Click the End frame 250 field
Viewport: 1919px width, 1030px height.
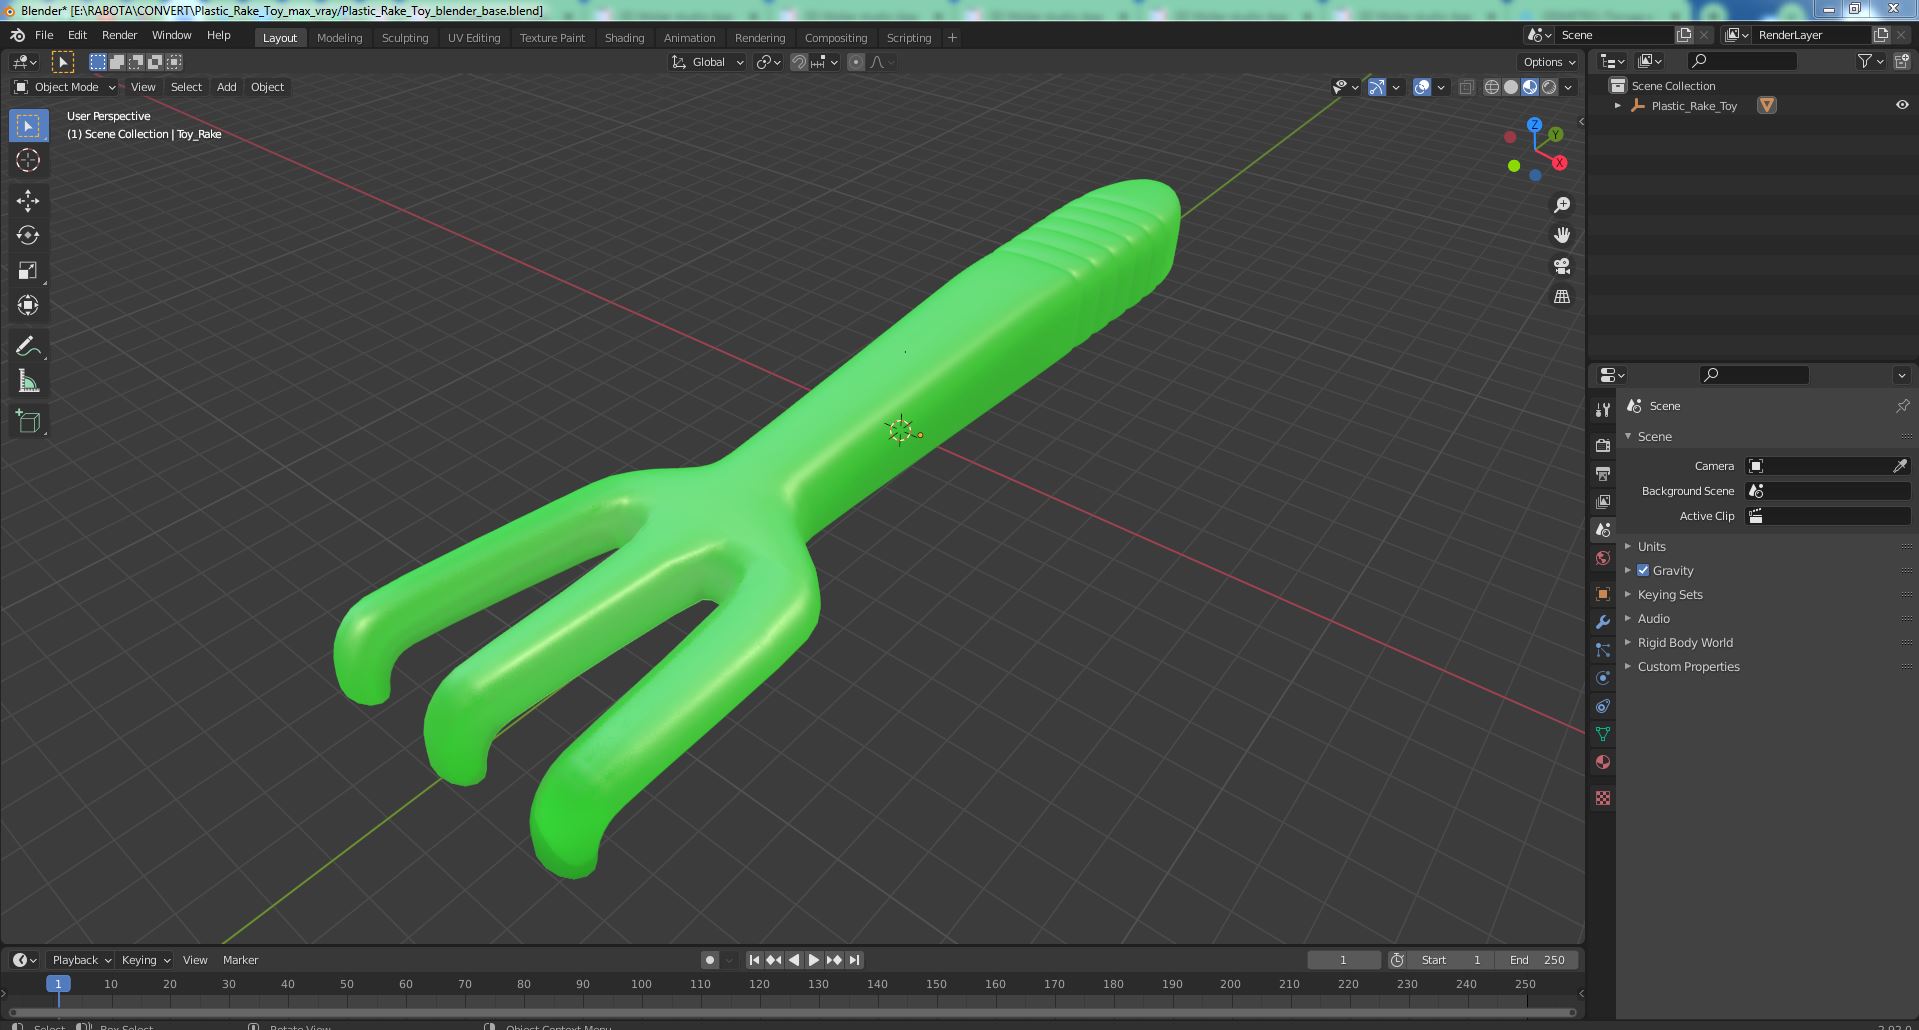coord(1537,960)
